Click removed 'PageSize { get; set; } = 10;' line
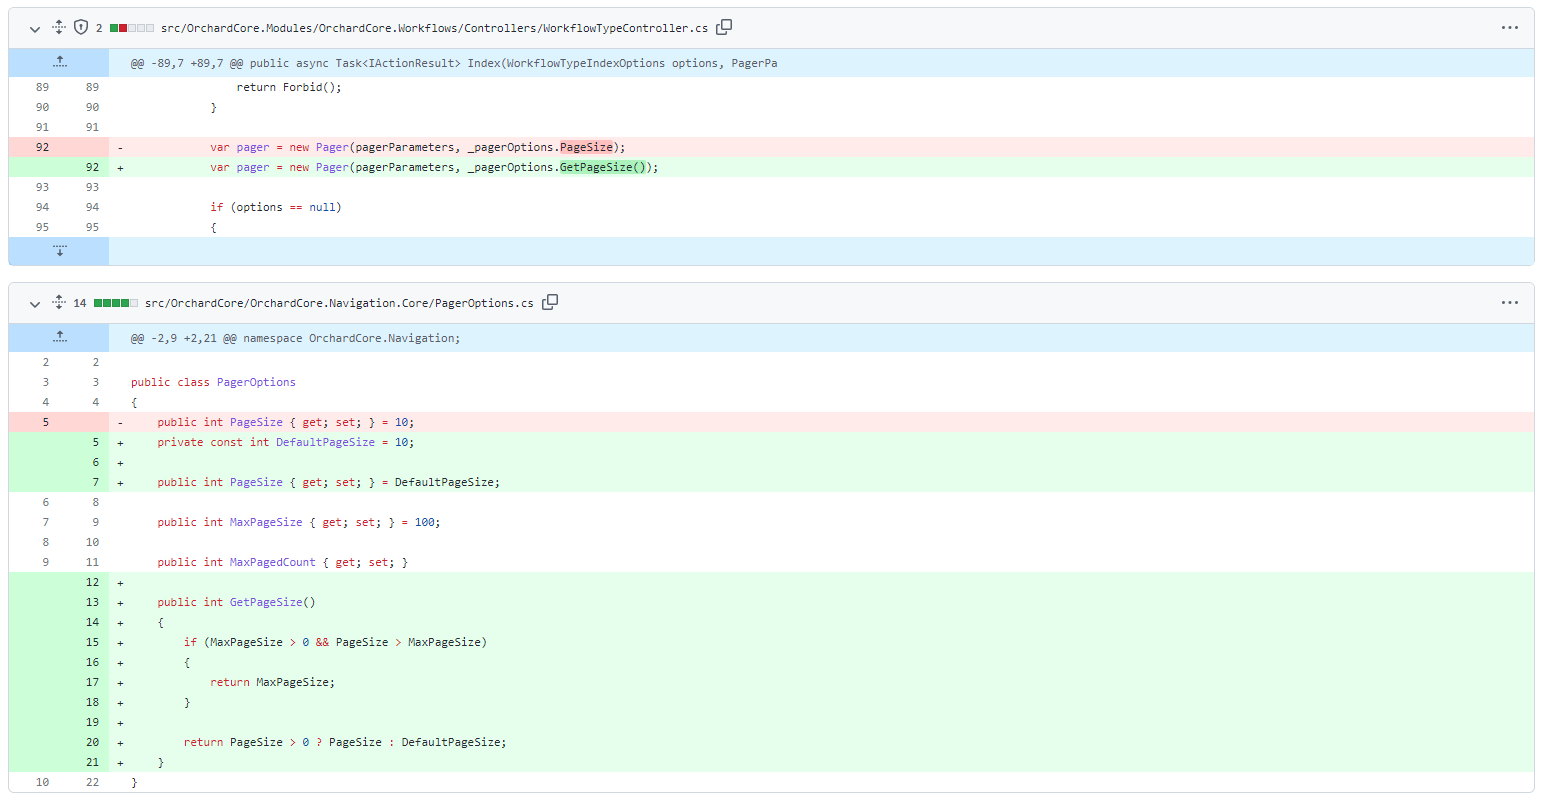 coord(285,422)
